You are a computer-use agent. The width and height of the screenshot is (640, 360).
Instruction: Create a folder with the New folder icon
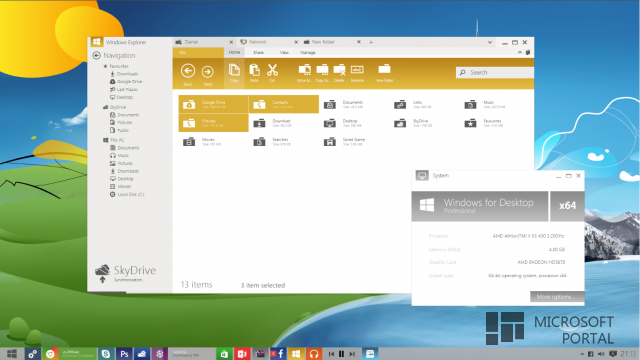pyautogui.click(x=384, y=69)
